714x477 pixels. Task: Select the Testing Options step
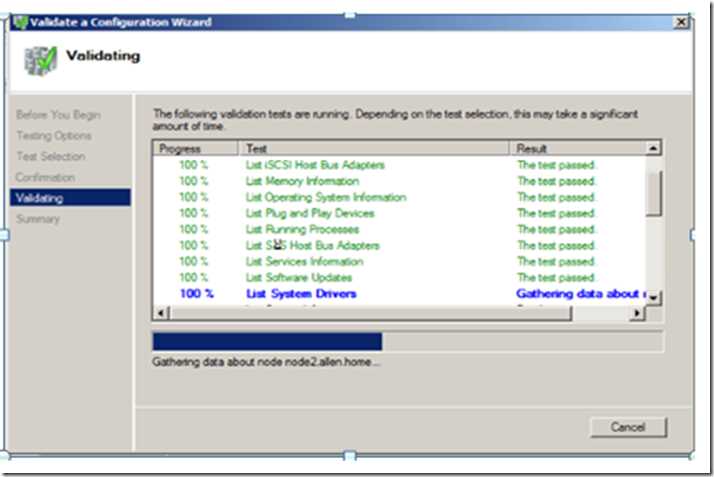click(54, 136)
